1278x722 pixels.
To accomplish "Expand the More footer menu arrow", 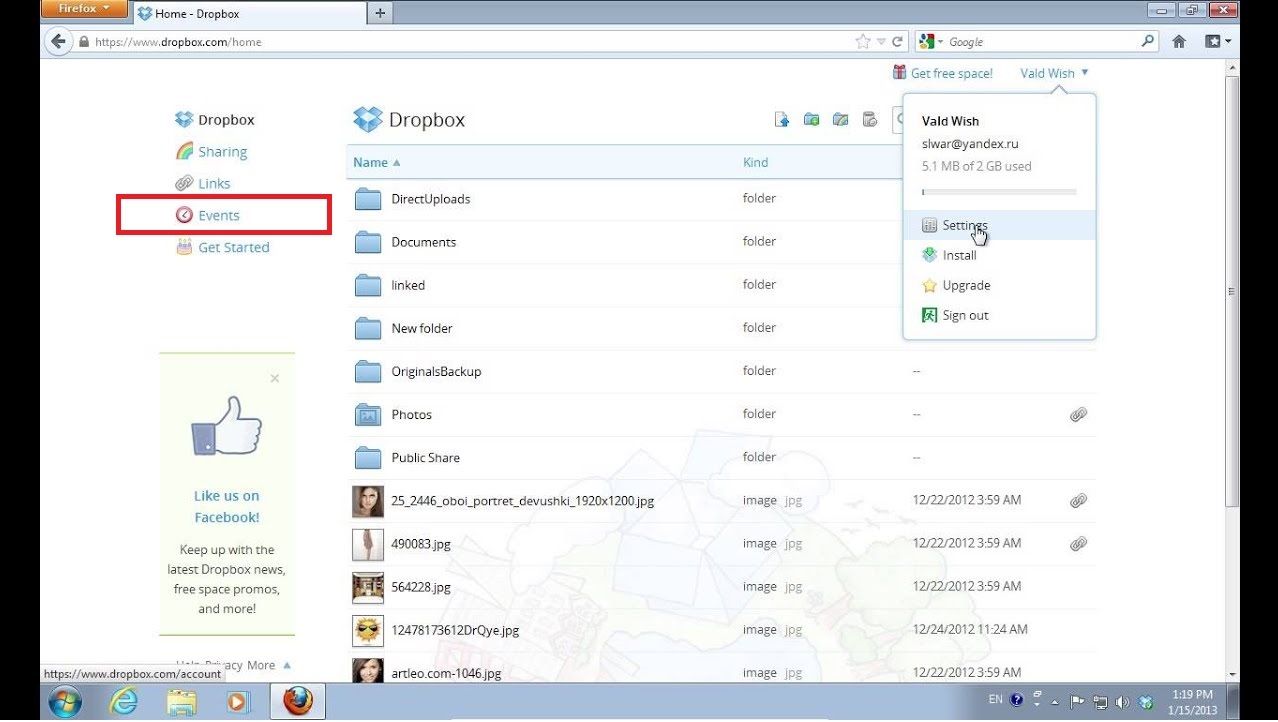I will click(x=287, y=665).
